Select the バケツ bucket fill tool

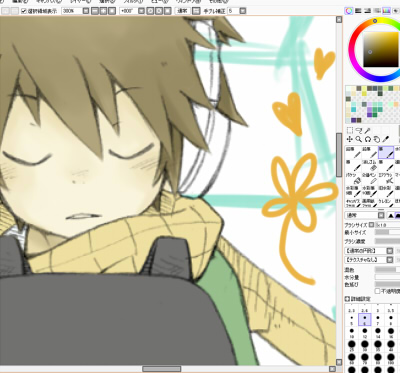pyautogui.click(x=353, y=178)
